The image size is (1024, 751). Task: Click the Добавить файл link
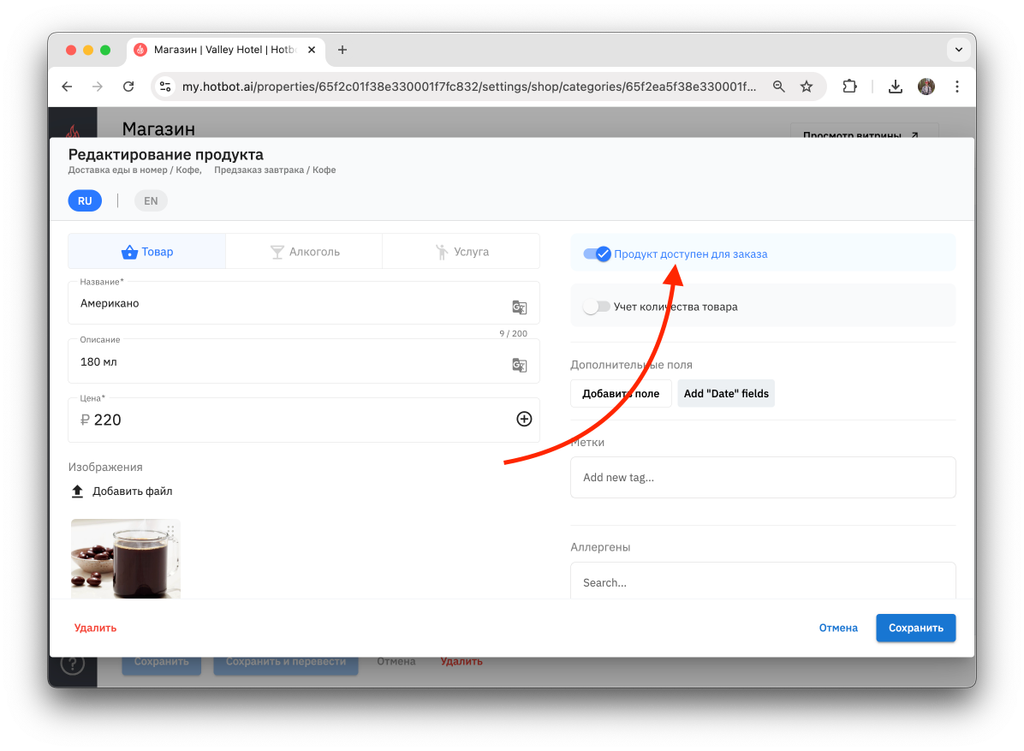coord(132,491)
